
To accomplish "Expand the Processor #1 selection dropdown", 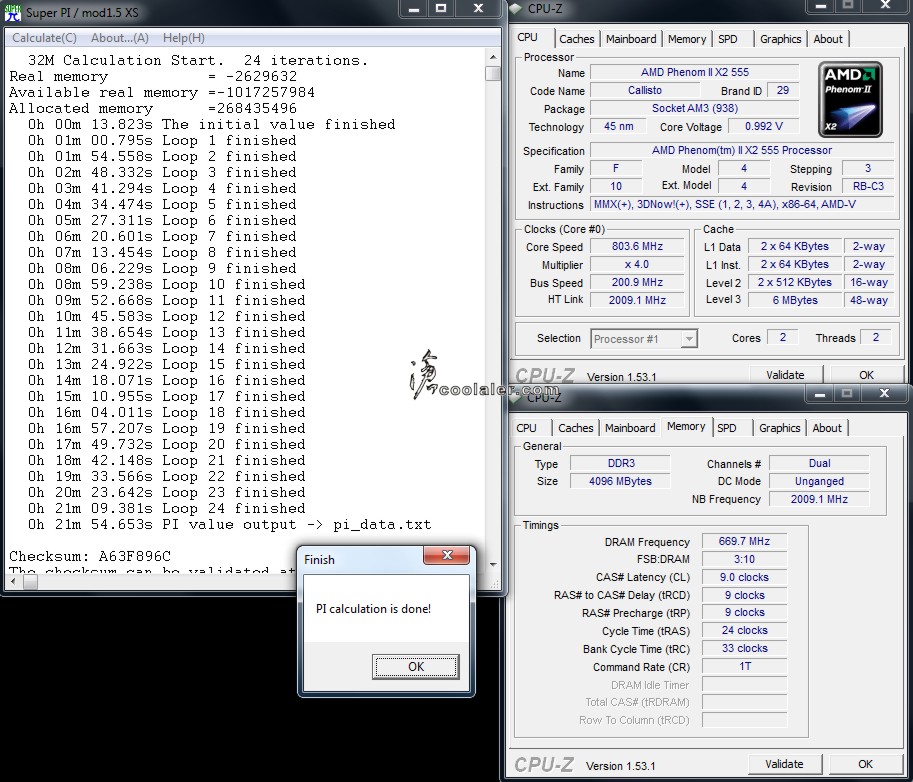I will click(x=688, y=339).
